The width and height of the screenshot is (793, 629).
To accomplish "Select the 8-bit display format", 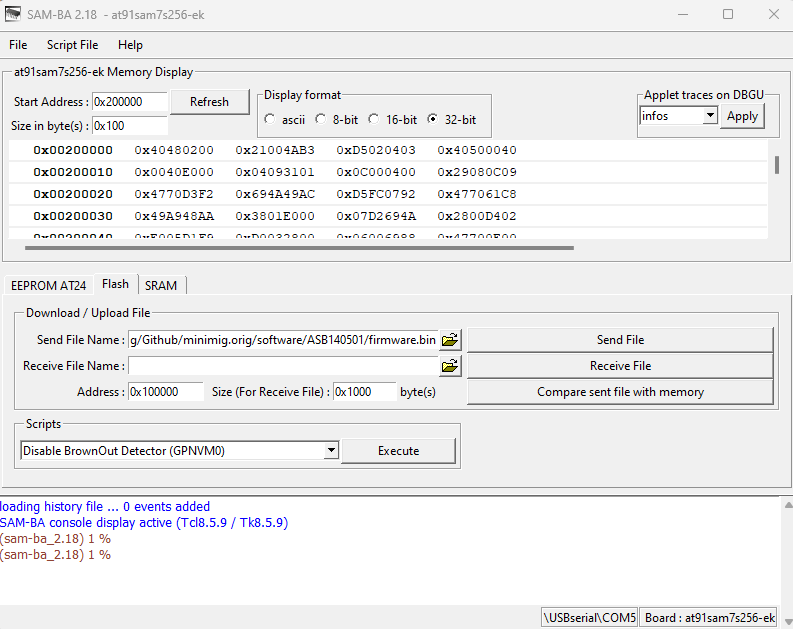I will [x=321, y=120].
